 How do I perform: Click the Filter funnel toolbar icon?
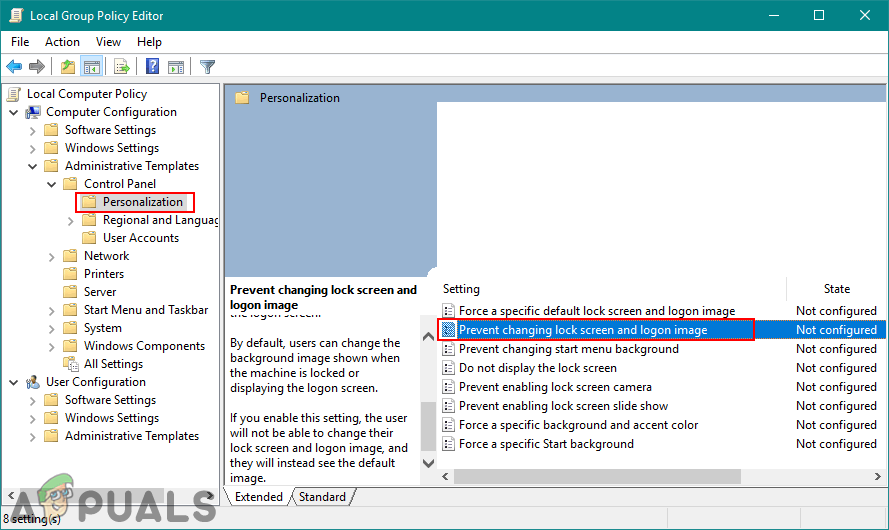tap(208, 67)
